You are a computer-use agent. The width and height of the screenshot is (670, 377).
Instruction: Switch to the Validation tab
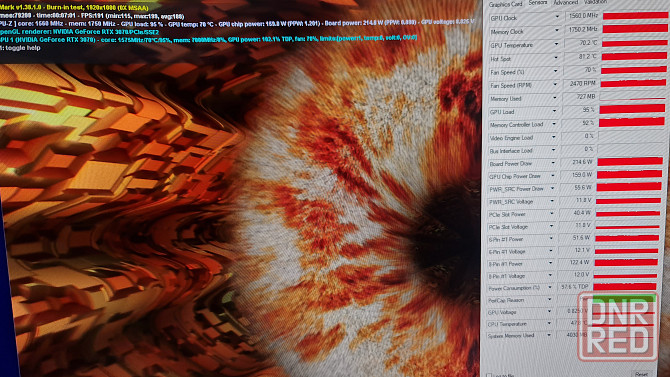coord(595,2)
